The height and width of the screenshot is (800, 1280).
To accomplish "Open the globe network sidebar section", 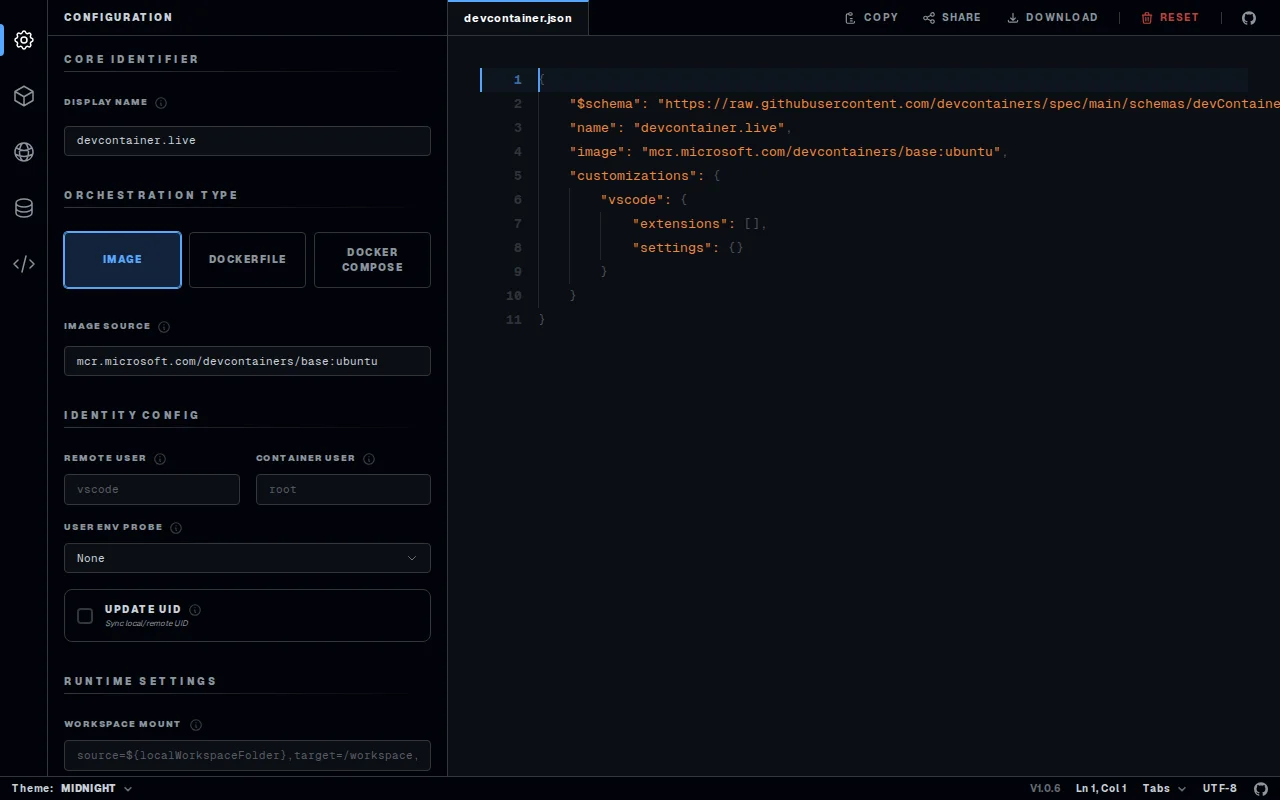I will click(x=24, y=152).
